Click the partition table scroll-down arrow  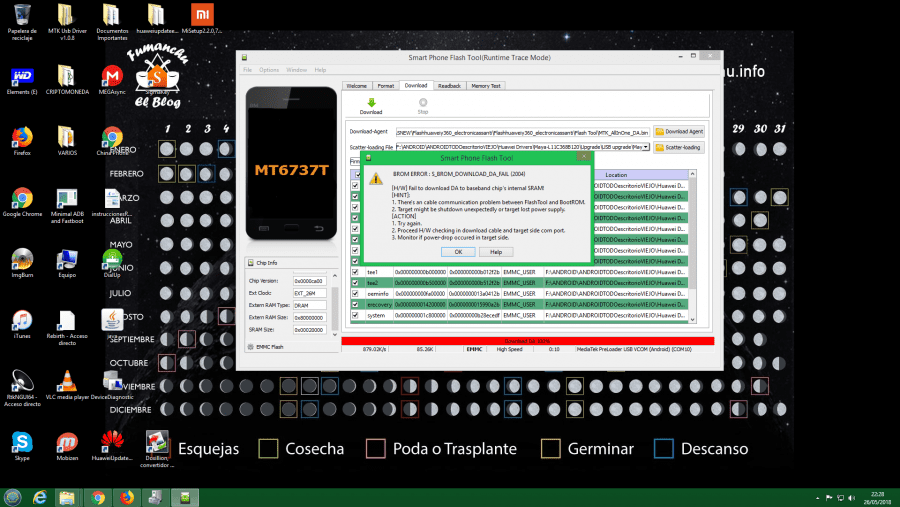click(692, 320)
